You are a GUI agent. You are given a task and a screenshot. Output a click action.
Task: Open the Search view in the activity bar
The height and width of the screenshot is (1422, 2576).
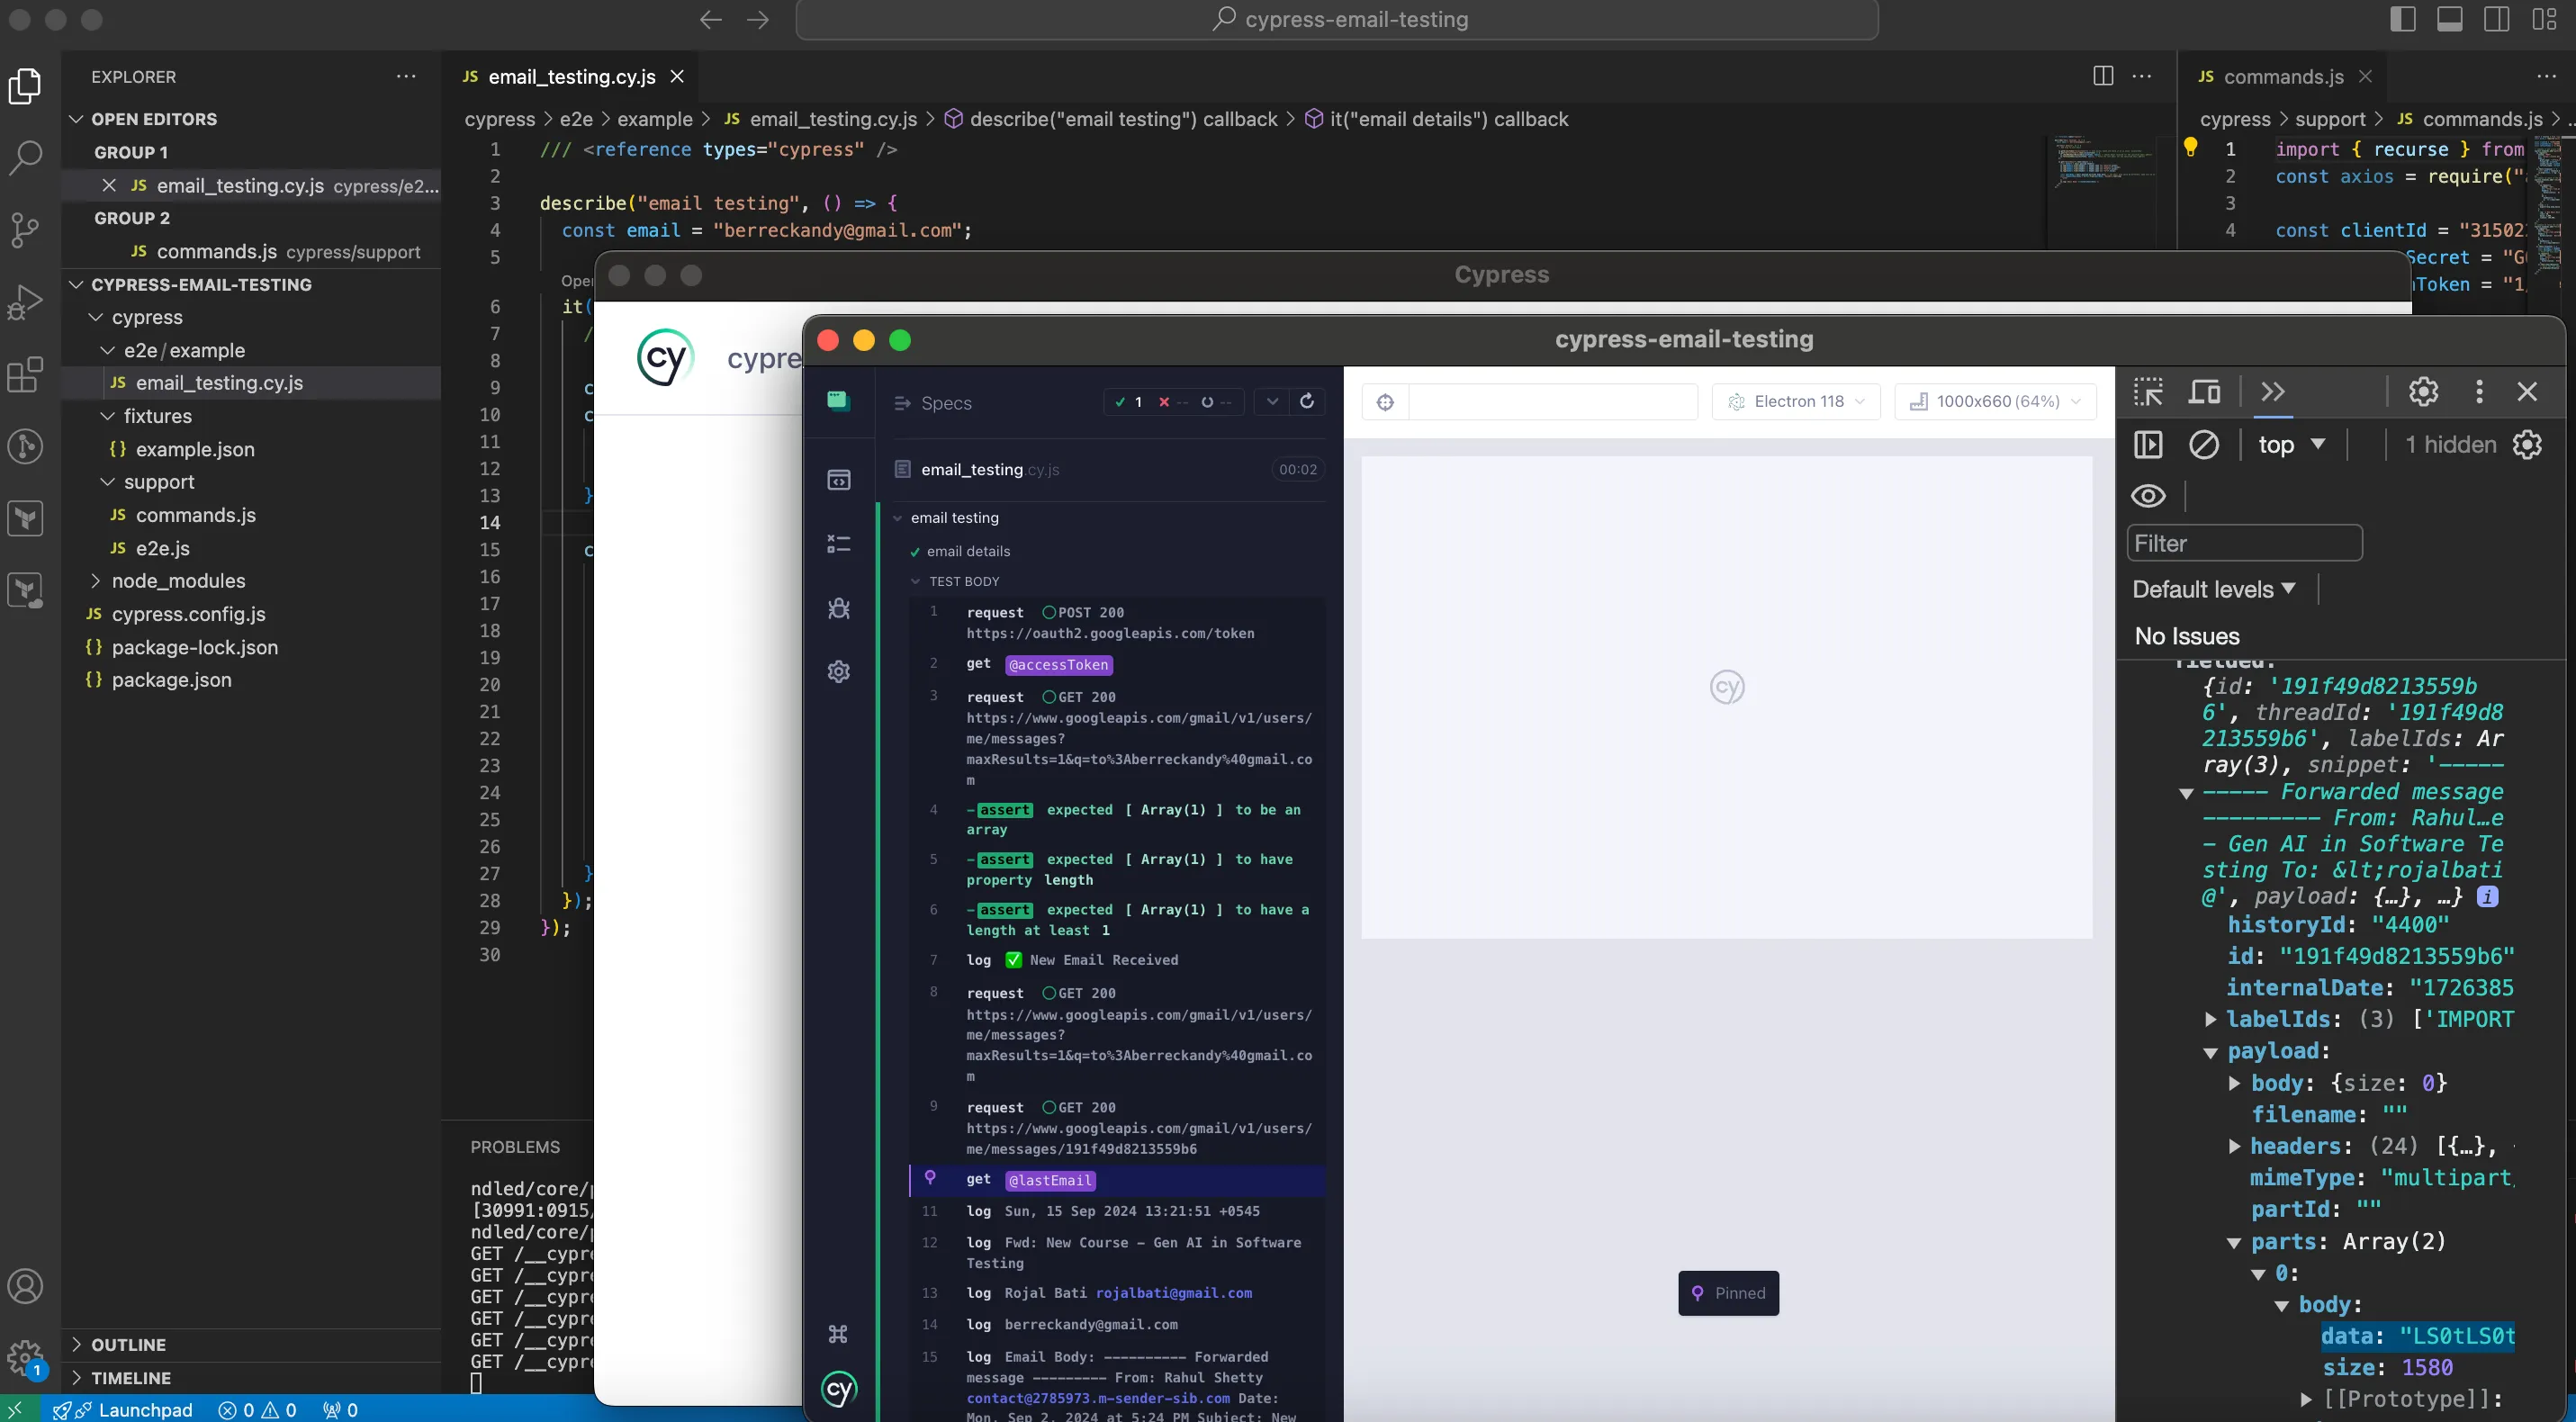click(25, 157)
